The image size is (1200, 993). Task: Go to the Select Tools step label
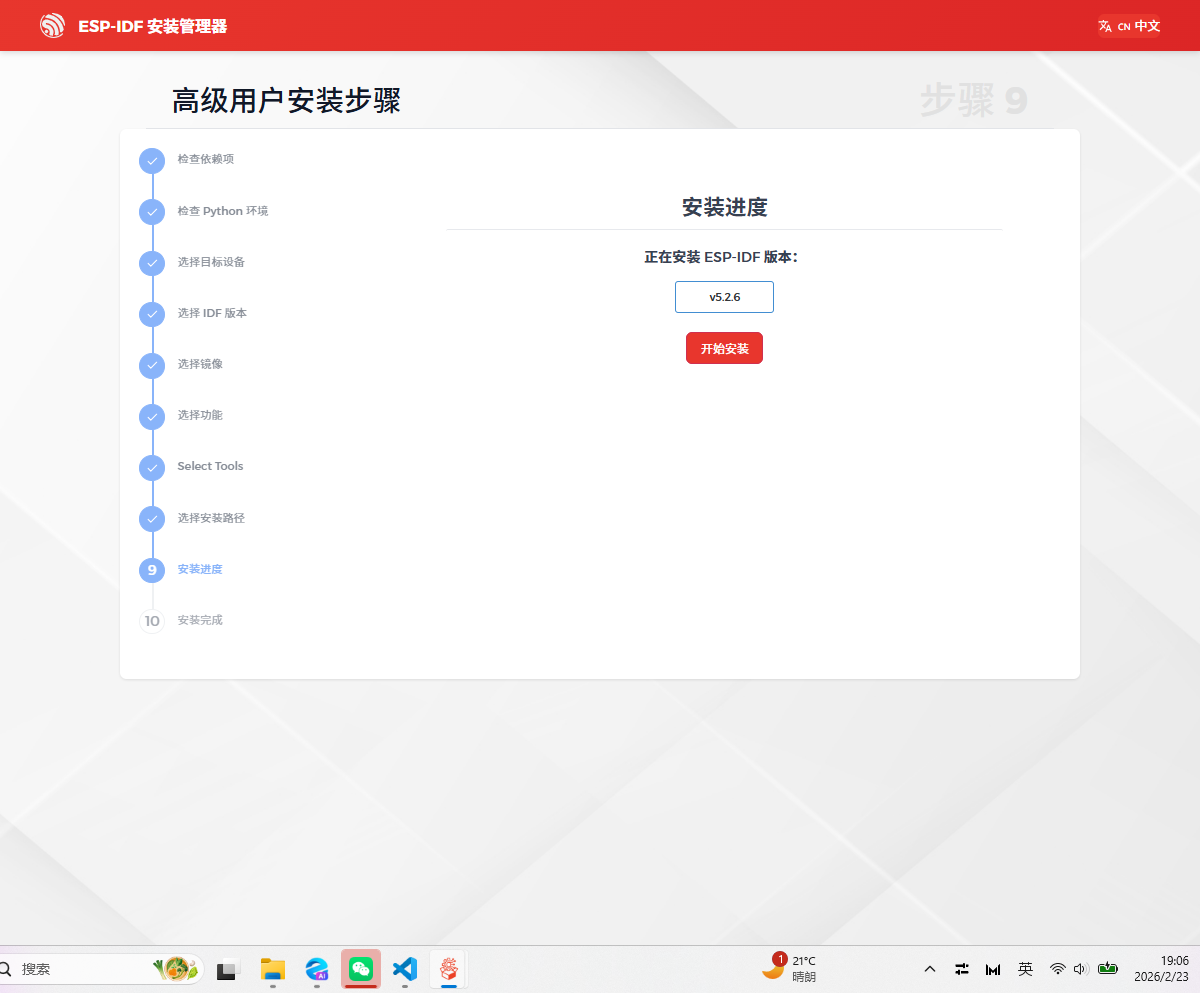tap(210, 466)
